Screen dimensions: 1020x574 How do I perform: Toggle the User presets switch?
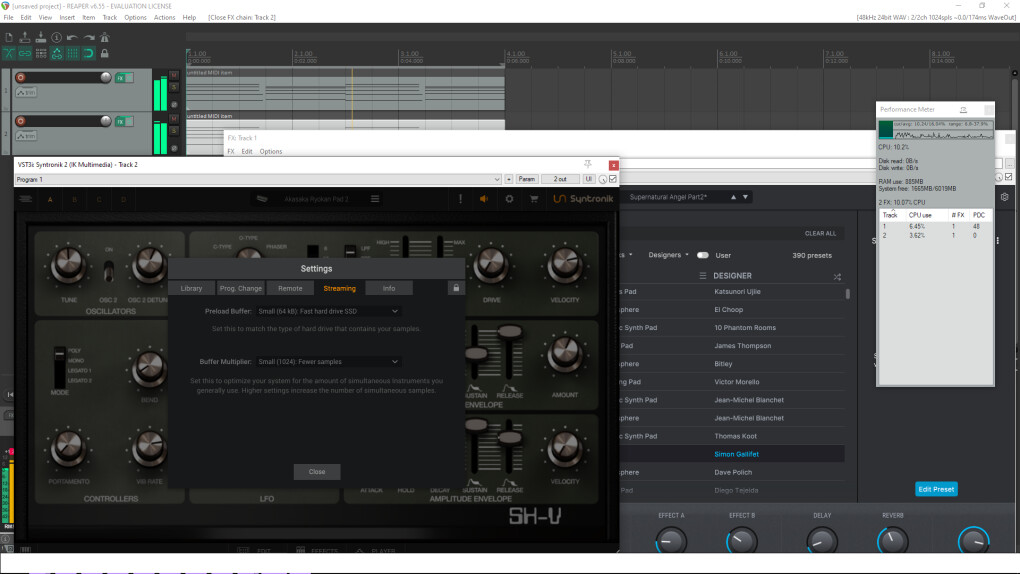coord(703,255)
